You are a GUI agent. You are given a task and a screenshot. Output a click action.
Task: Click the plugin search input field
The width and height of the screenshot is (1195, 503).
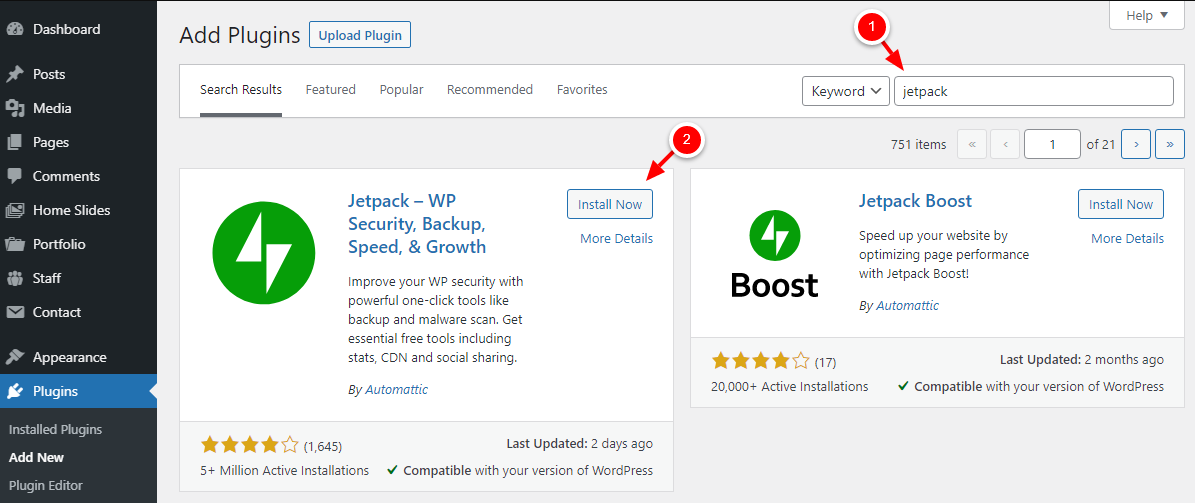(1033, 91)
